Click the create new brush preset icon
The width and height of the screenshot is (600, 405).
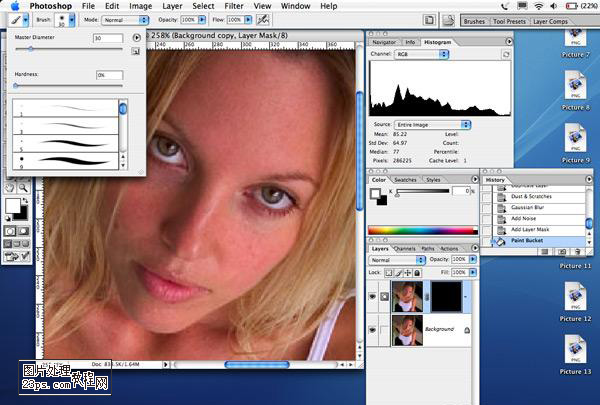click(x=135, y=51)
